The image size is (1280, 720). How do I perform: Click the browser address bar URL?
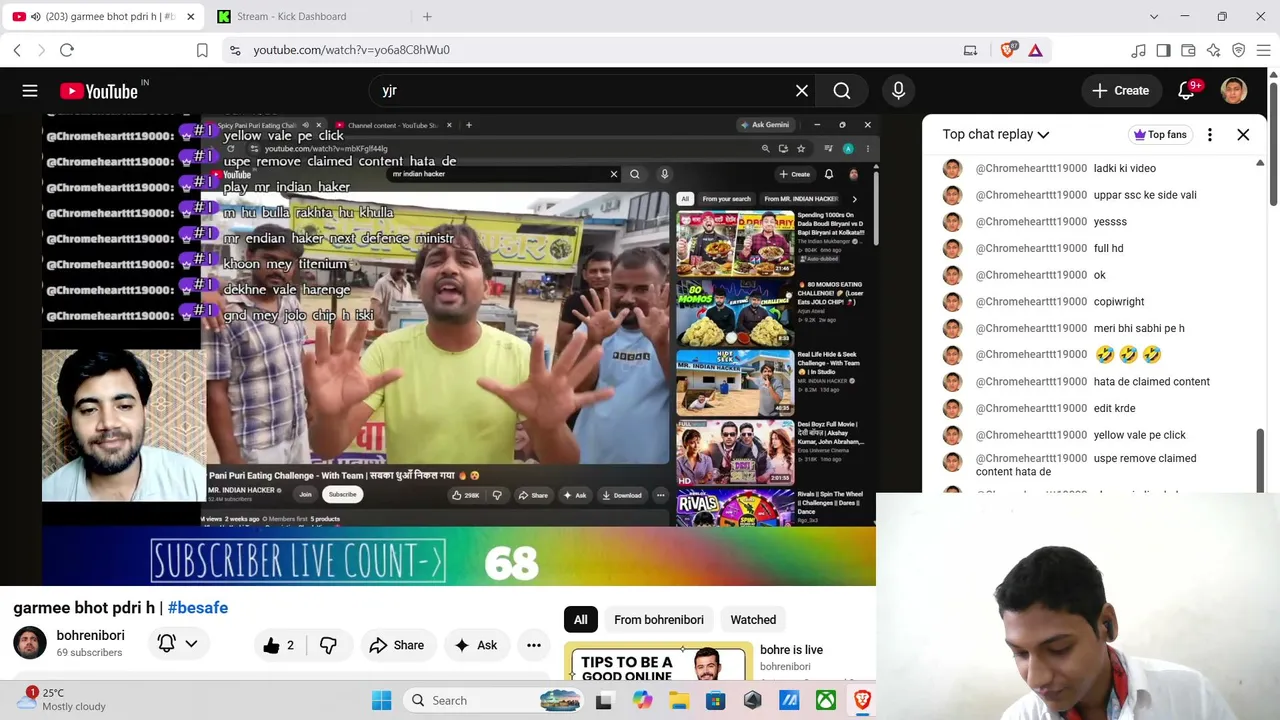[x=351, y=50]
